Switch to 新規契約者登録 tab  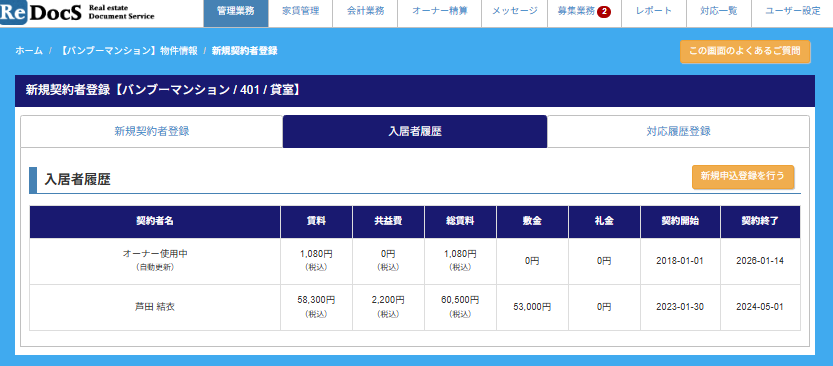[152, 132]
